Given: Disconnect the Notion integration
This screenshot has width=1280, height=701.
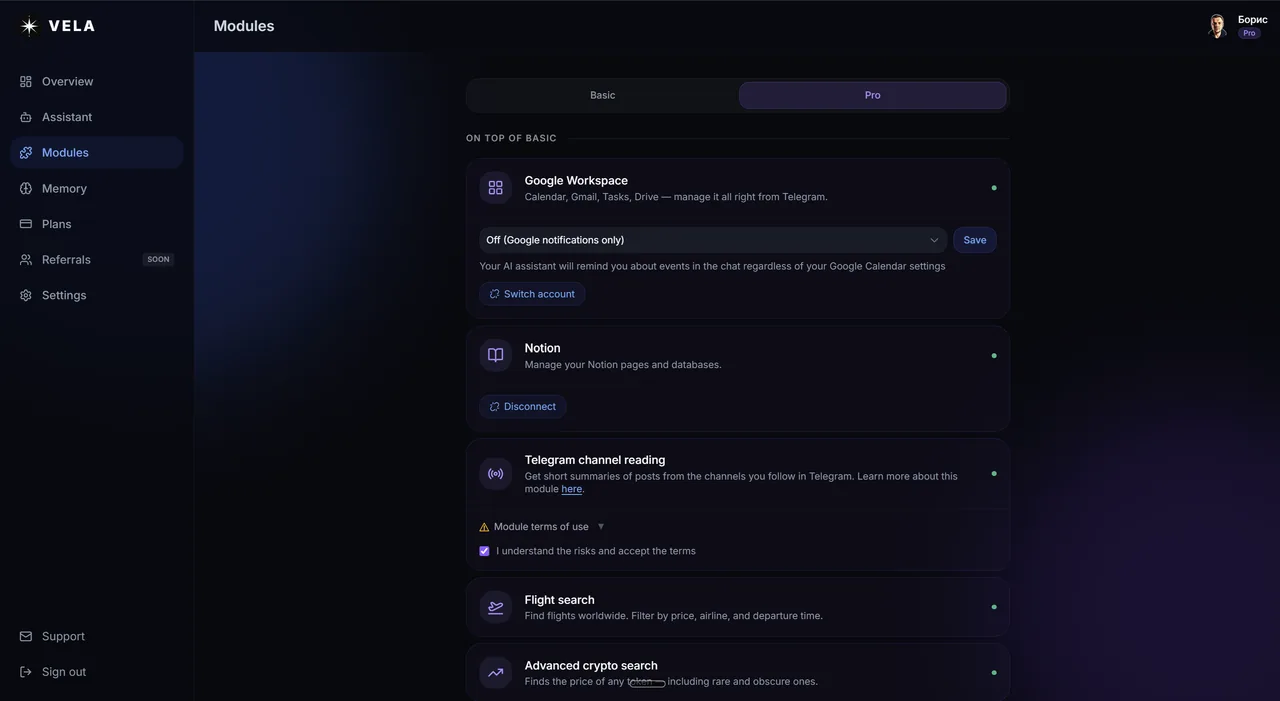Looking at the screenshot, I should pyautogui.click(x=523, y=407).
